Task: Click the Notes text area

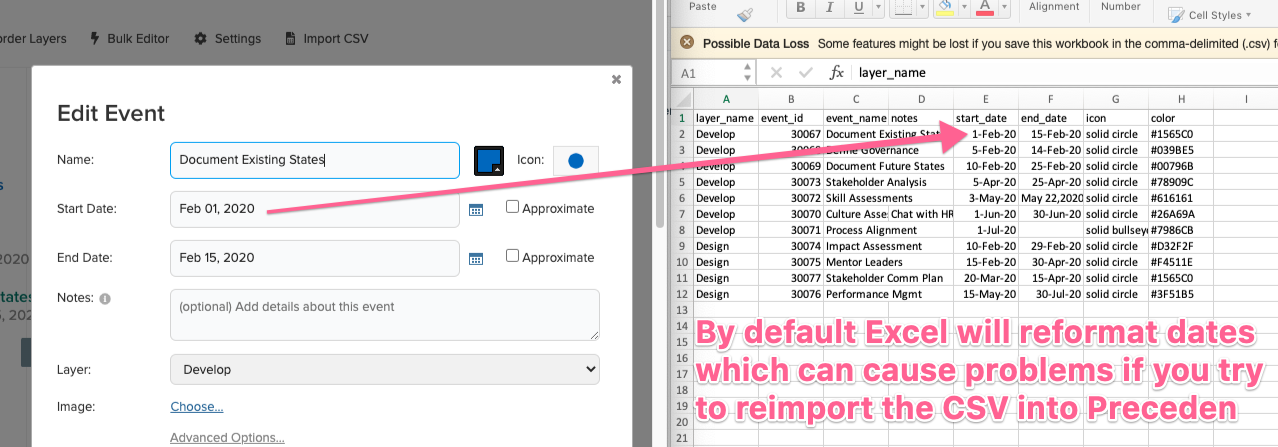Action: (x=385, y=315)
